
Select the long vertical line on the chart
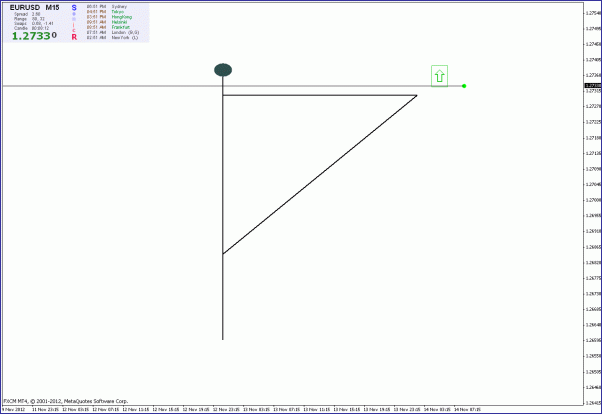pyautogui.click(x=223, y=208)
